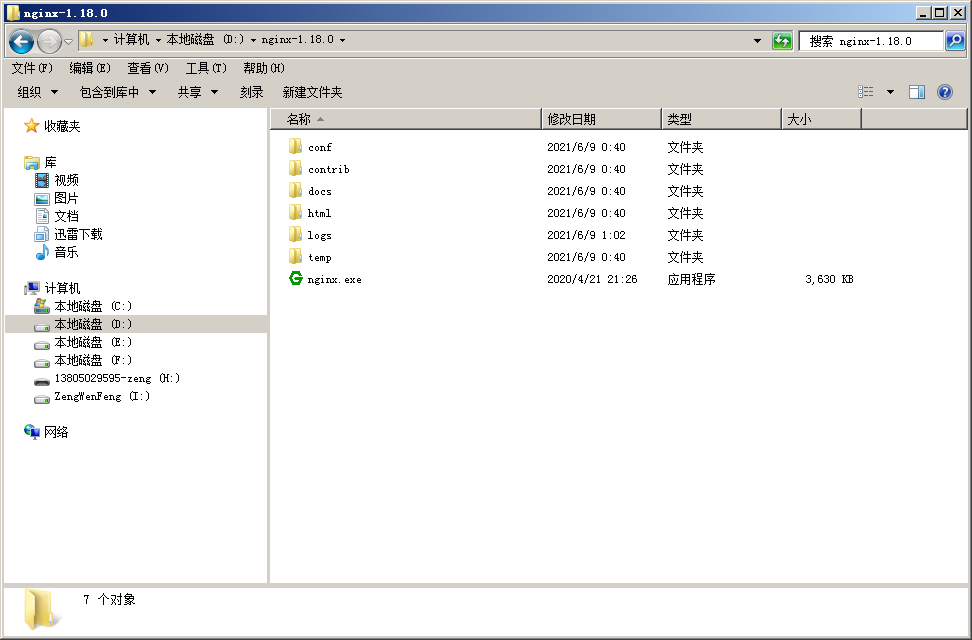
Task: Select 网络 in navigation pane
Action: 56,432
